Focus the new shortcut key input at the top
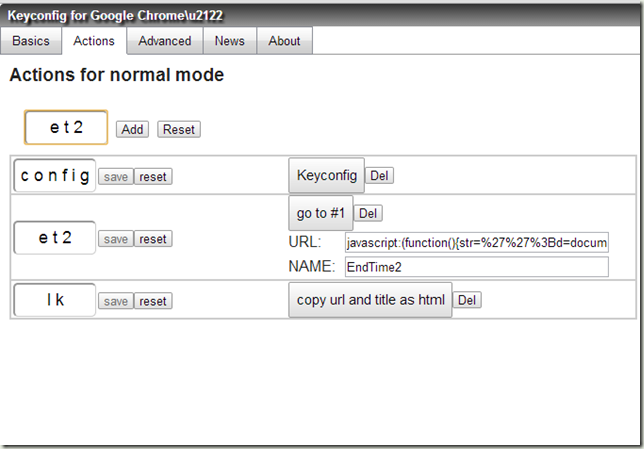The width and height of the screenshot is (644, 449). coord(66,127)
